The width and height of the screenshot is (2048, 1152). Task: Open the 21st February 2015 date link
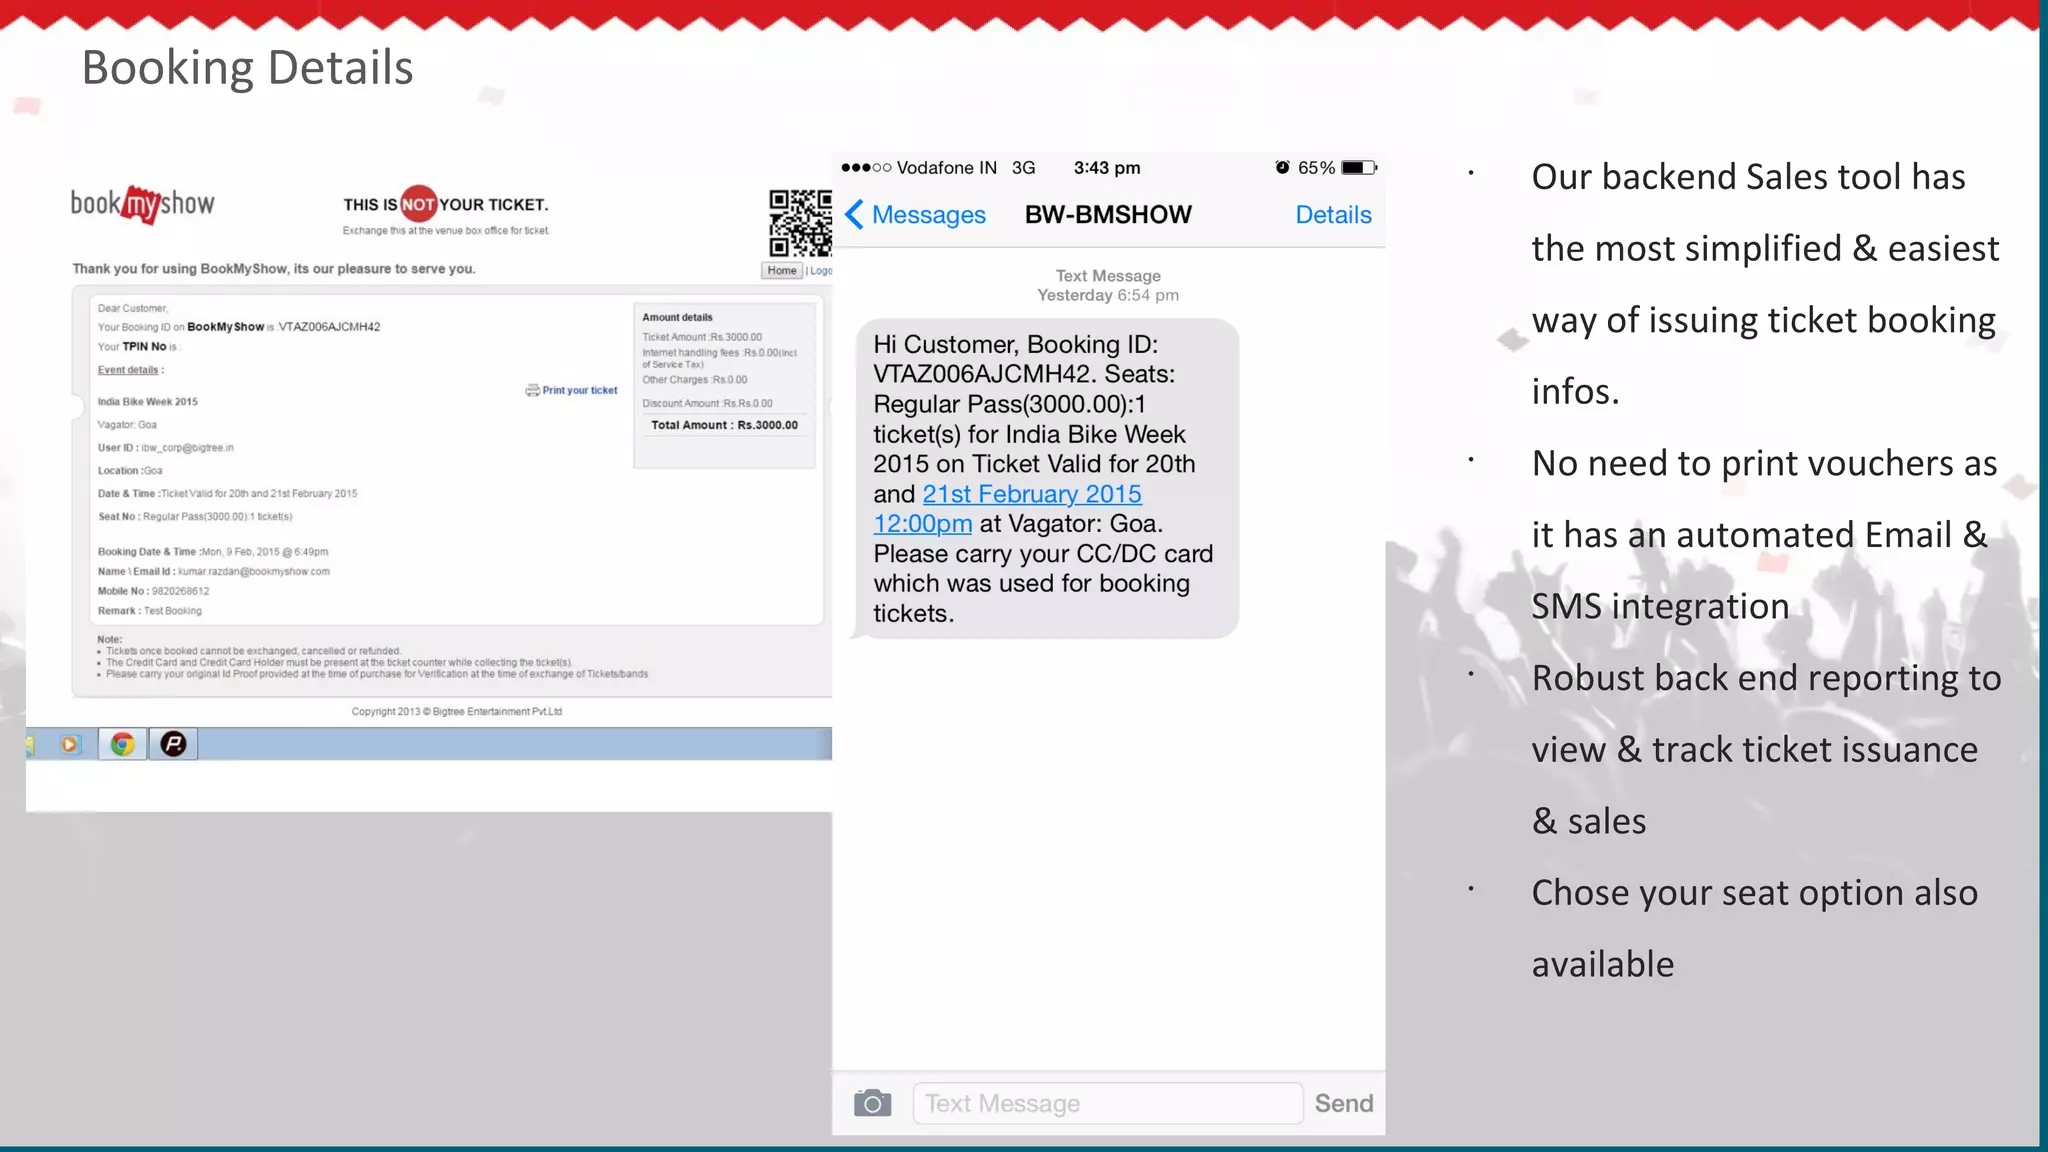coord(1031,494)
